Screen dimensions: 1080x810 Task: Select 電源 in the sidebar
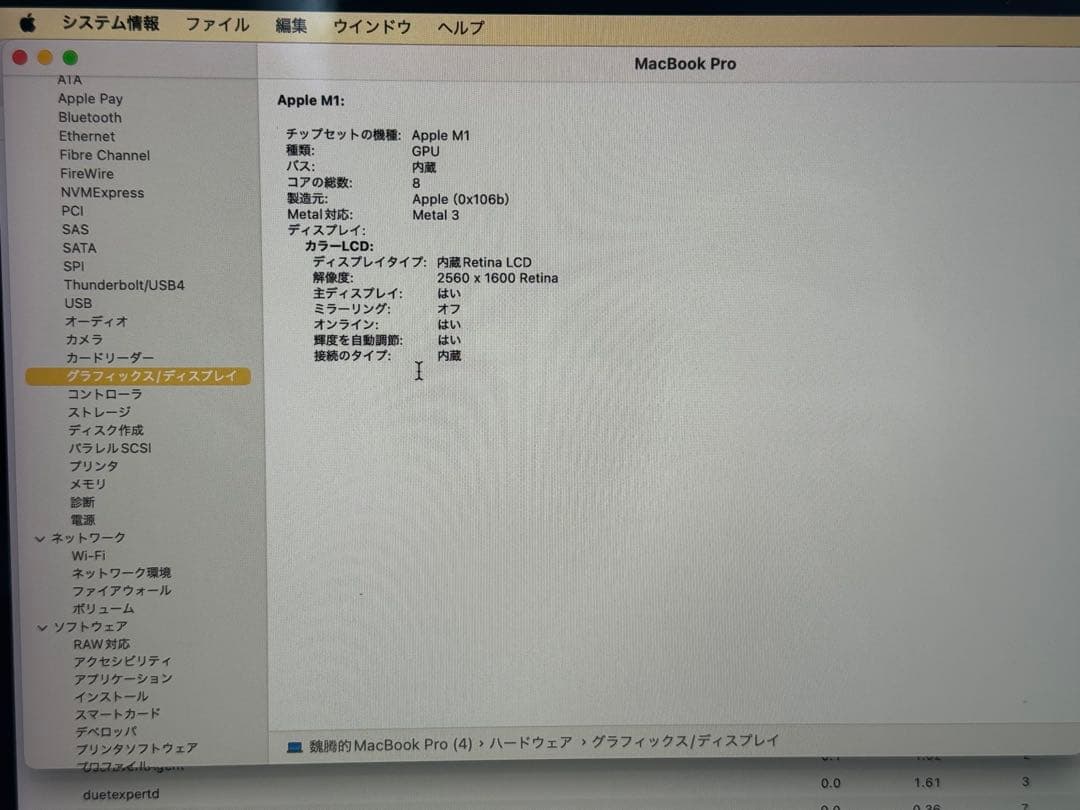pyautogui.click(x=83, y=519)
